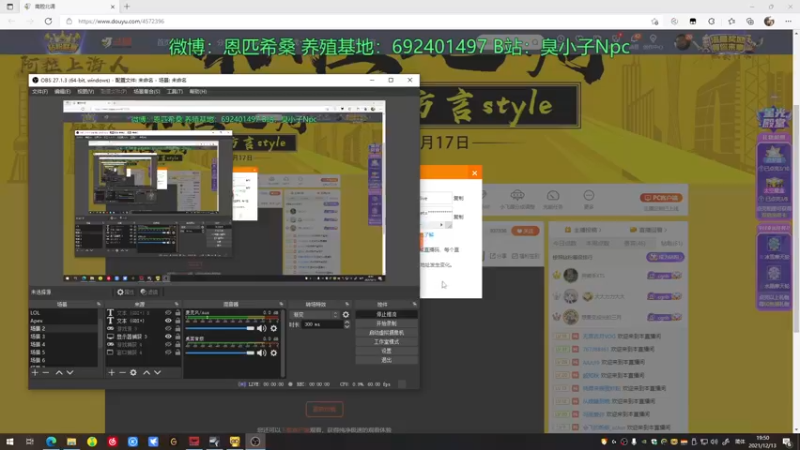Refresh the browser page

point(48,21)
